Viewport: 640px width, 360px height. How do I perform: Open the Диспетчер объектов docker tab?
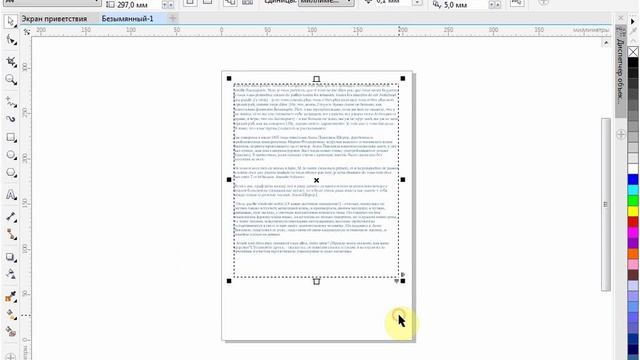coord(621,70)
